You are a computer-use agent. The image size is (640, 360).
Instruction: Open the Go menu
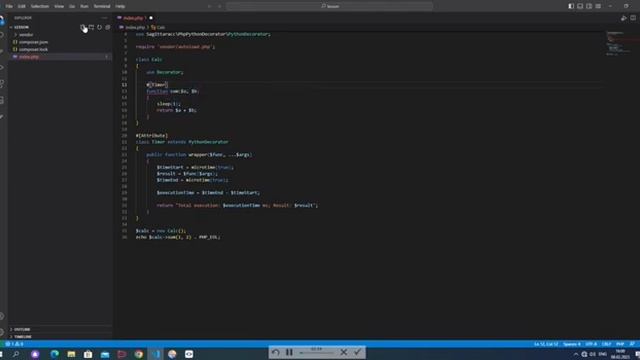coord(72,6)
